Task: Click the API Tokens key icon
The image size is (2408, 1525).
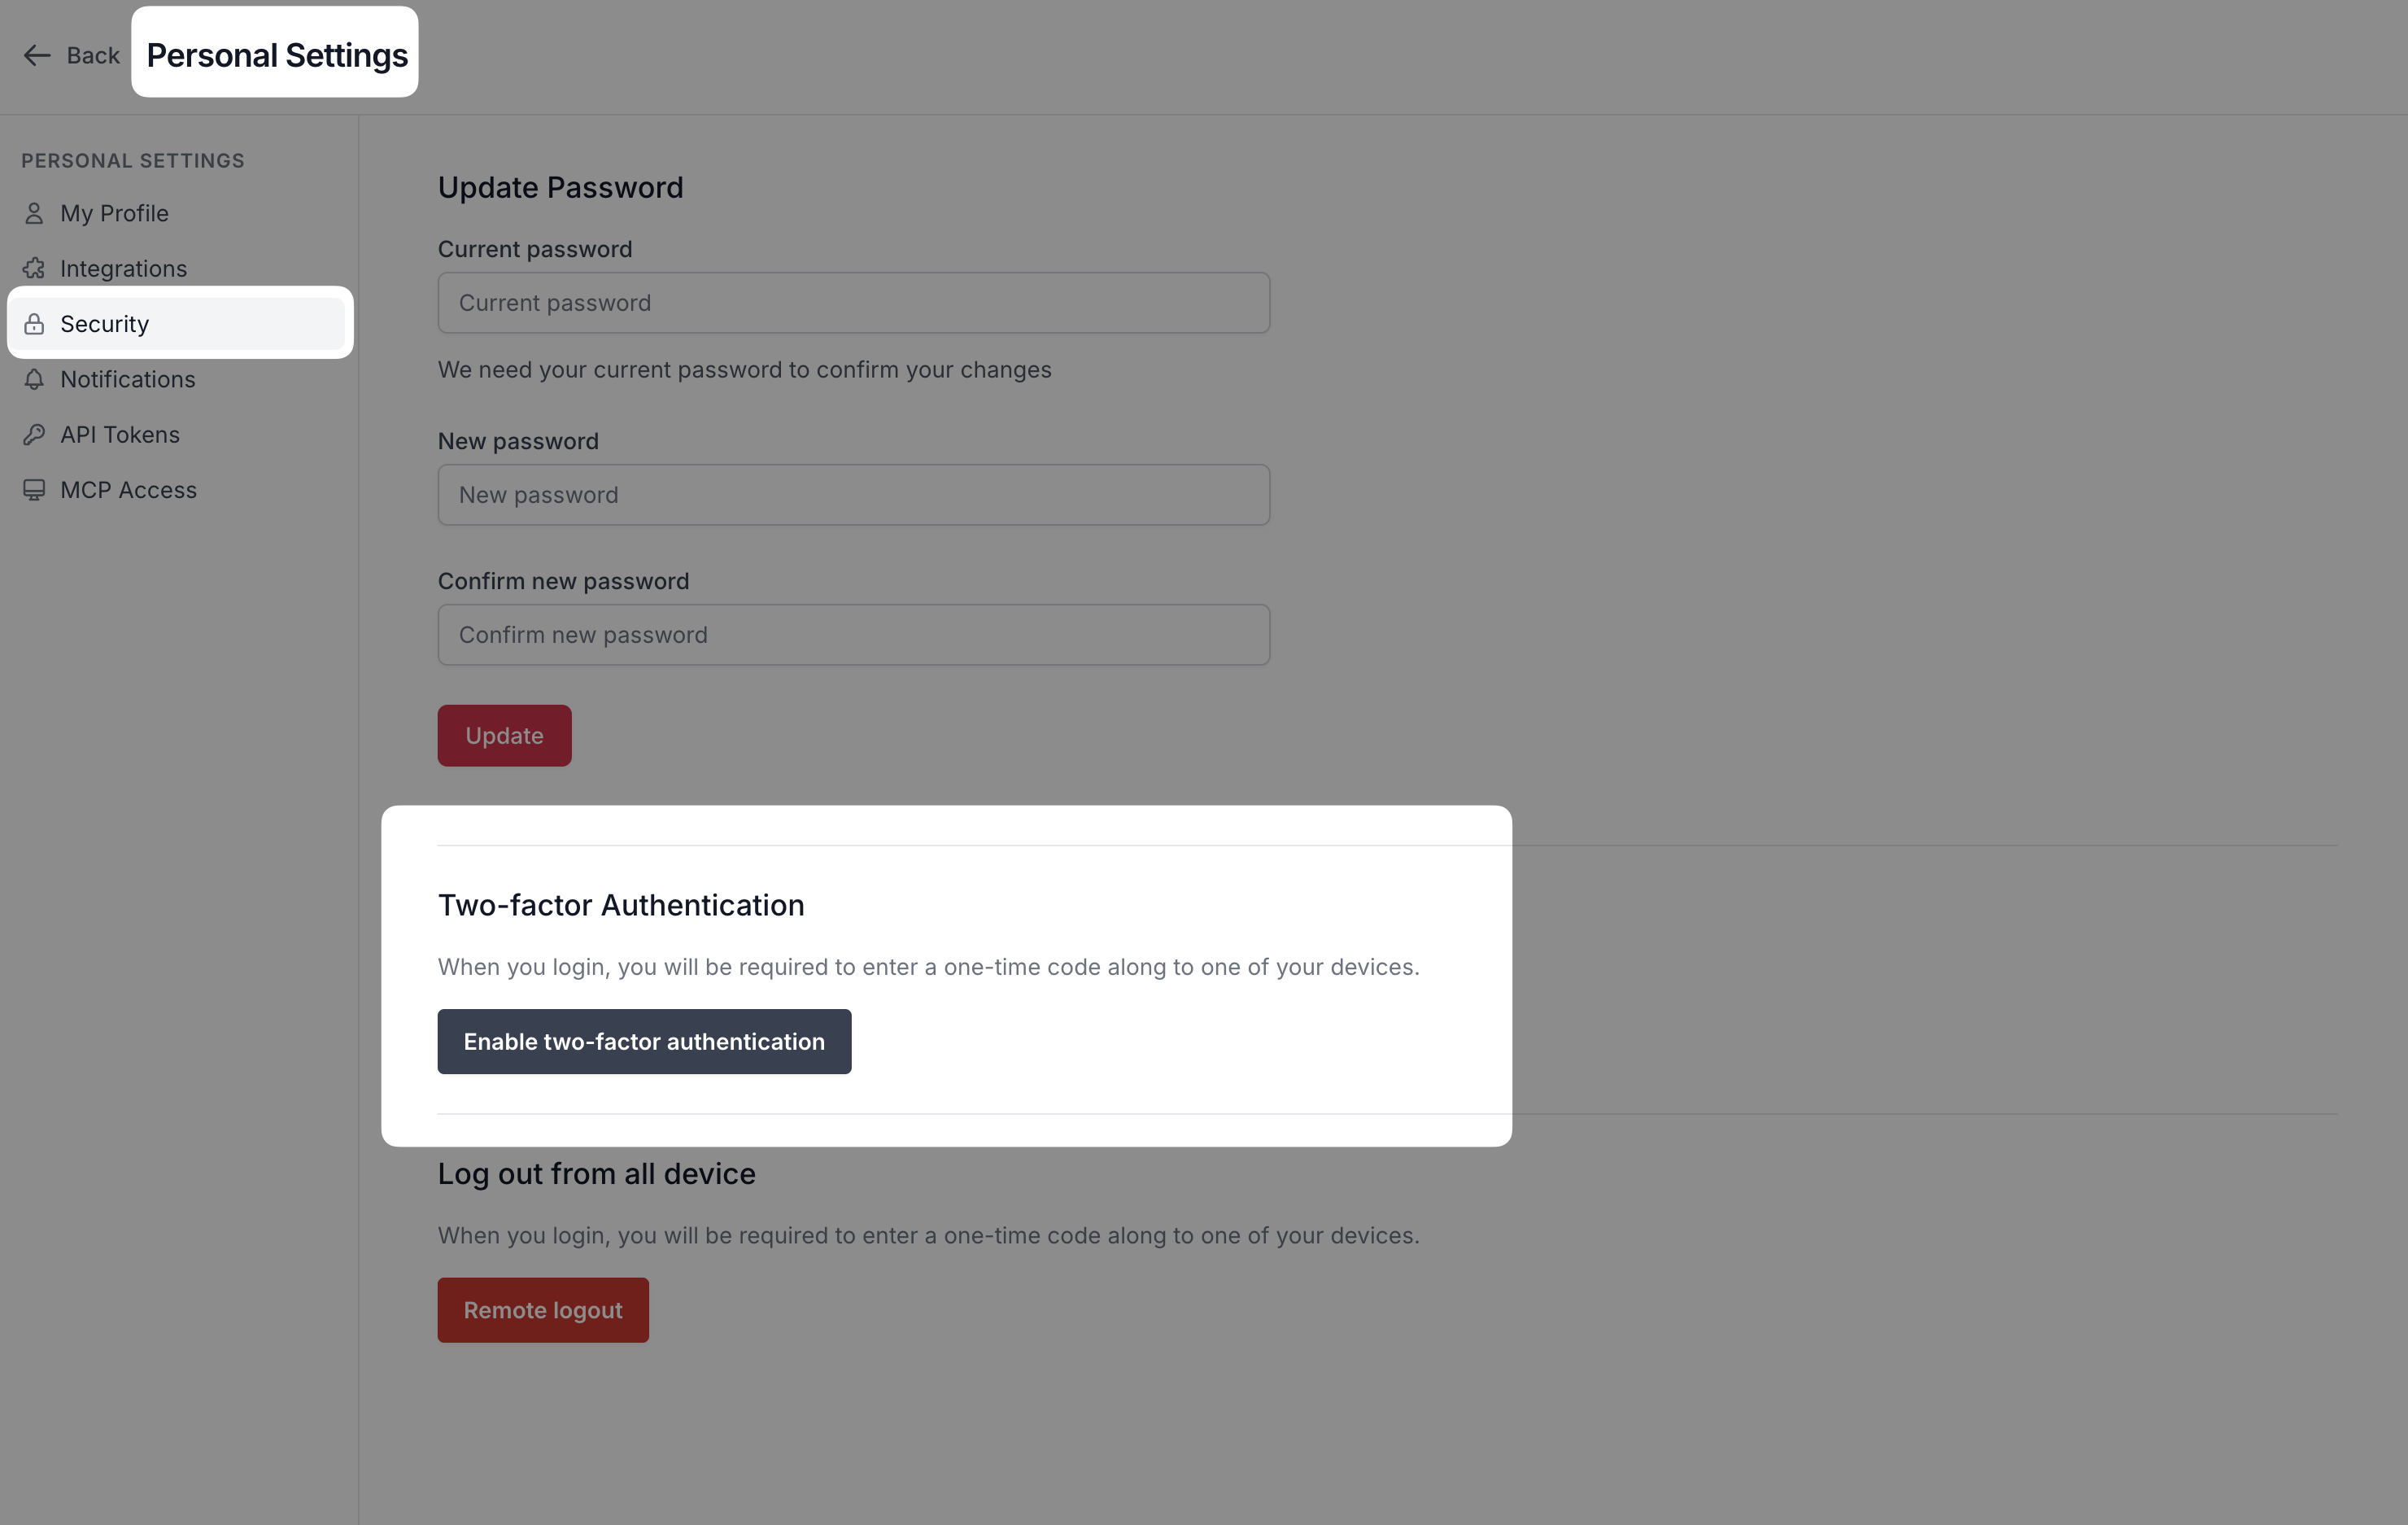Action: click(x=34, y=435)
